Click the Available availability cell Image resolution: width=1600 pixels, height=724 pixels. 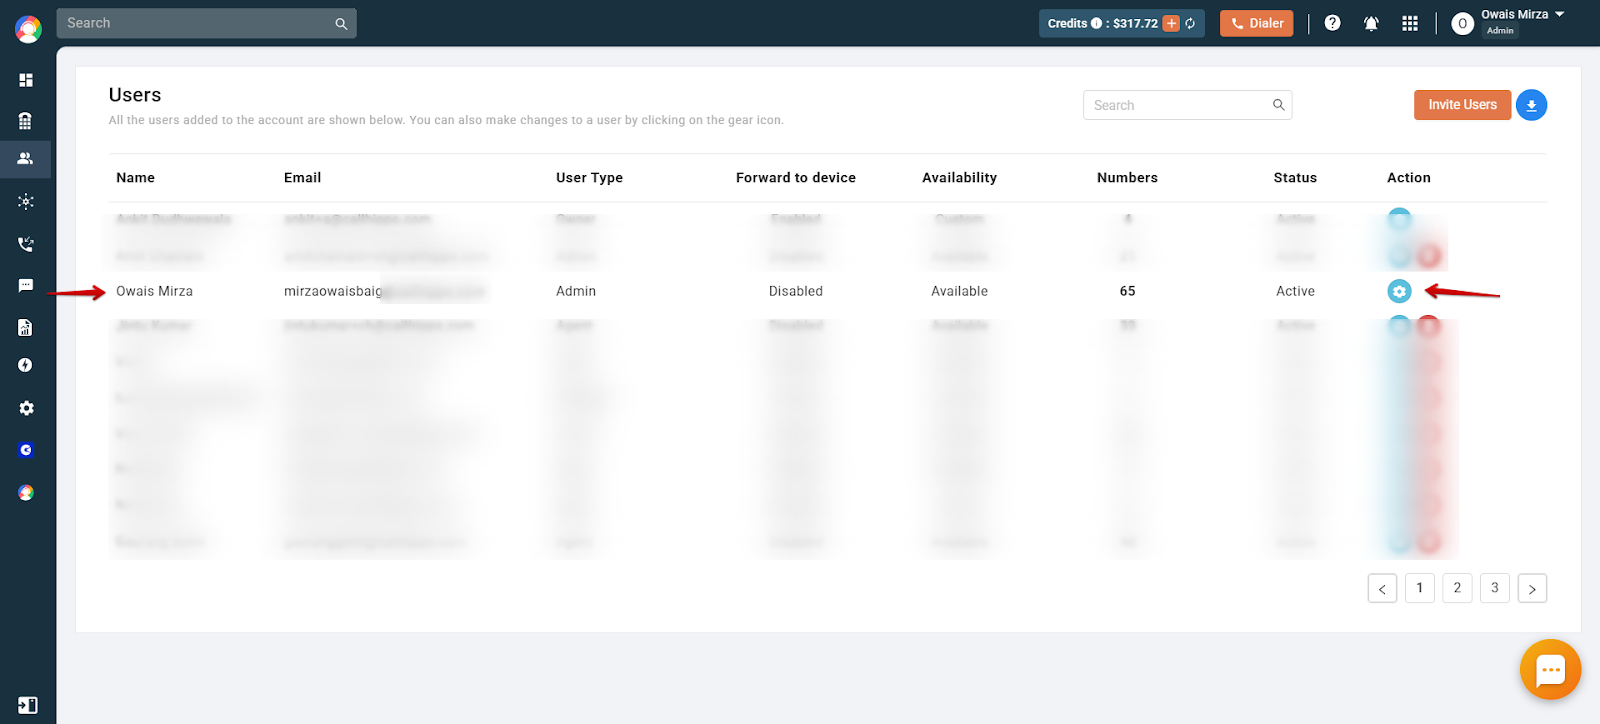tap(959, 291)
